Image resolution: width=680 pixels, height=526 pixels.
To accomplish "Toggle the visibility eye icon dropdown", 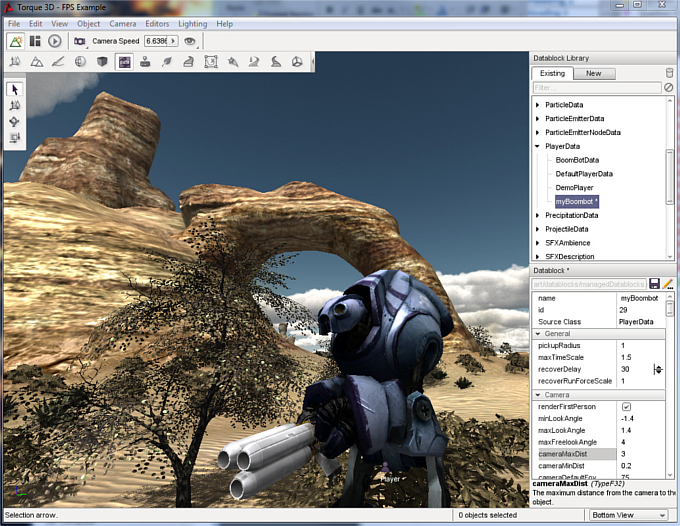I will coord(189,41).
